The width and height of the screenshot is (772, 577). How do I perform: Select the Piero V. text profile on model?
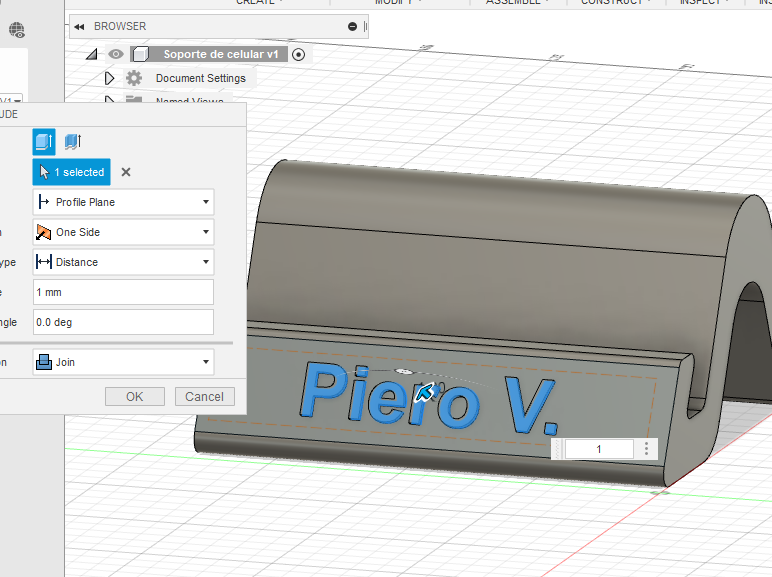[427, 399]
